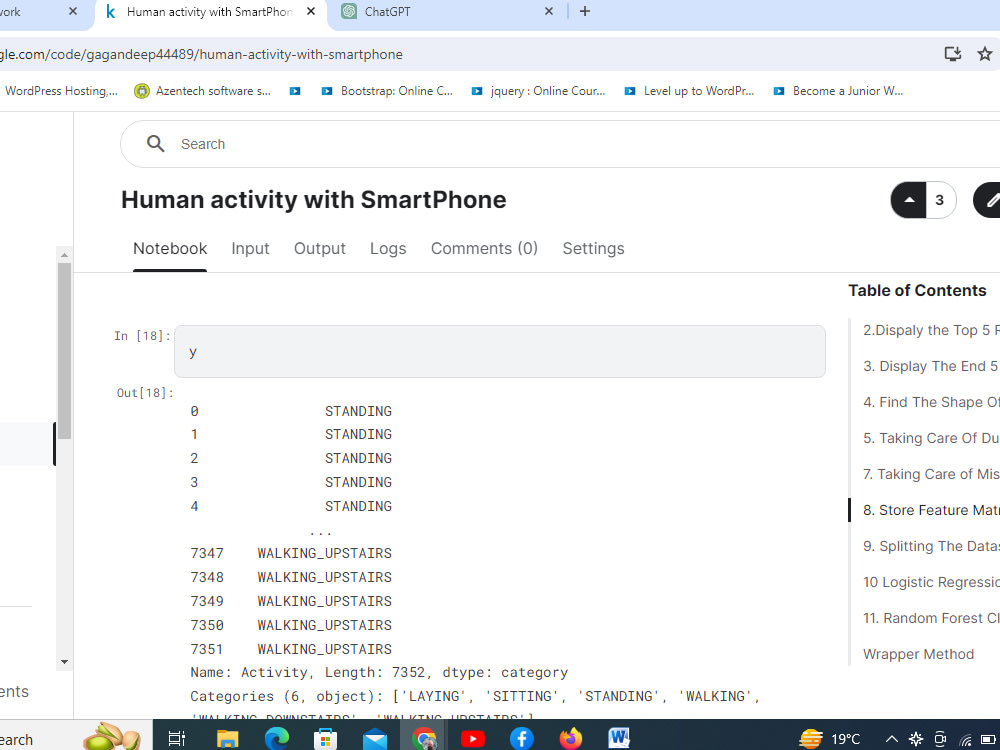Click the left sidebar scroll up arrow
Image resolution: width=1000 pixels, height=750 pixels.
point(64,254)
